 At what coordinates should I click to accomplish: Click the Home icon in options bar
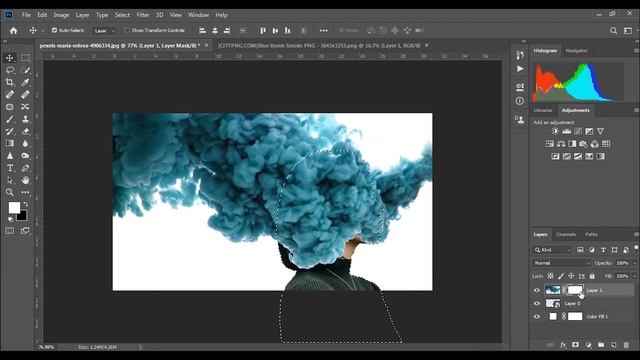coord(13,31)
